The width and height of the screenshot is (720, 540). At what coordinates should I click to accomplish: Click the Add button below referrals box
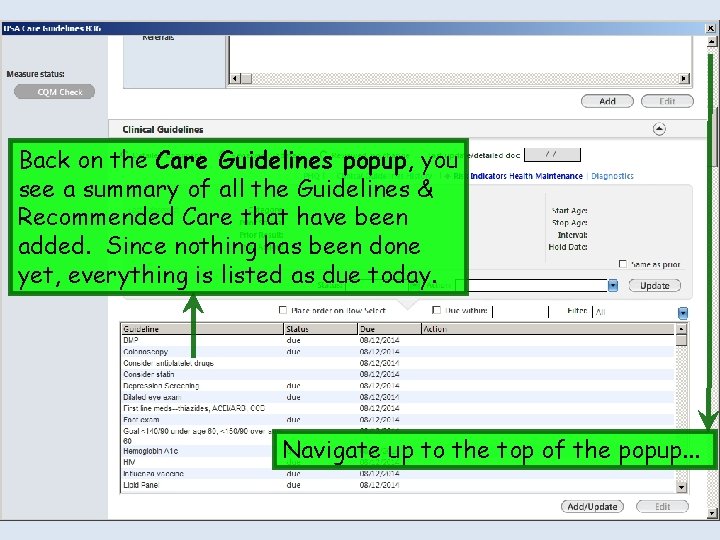point(607,101)
